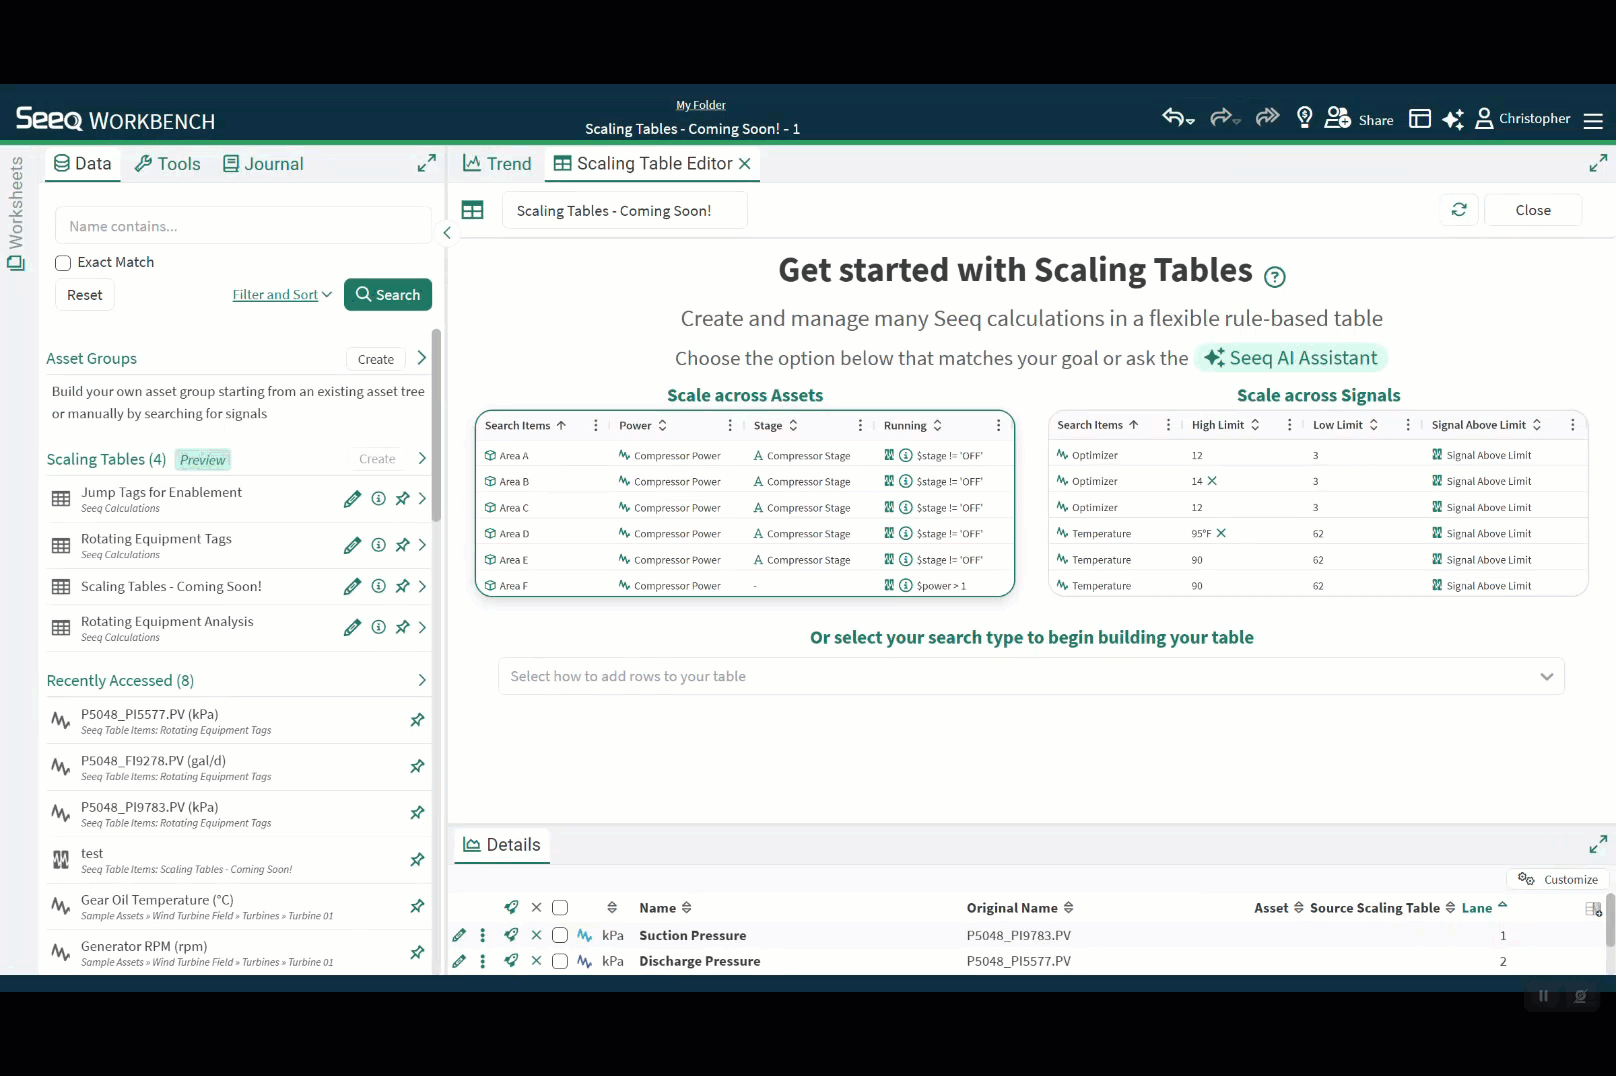
Task: Open the hamburger menu
Action: [1594, 120]
